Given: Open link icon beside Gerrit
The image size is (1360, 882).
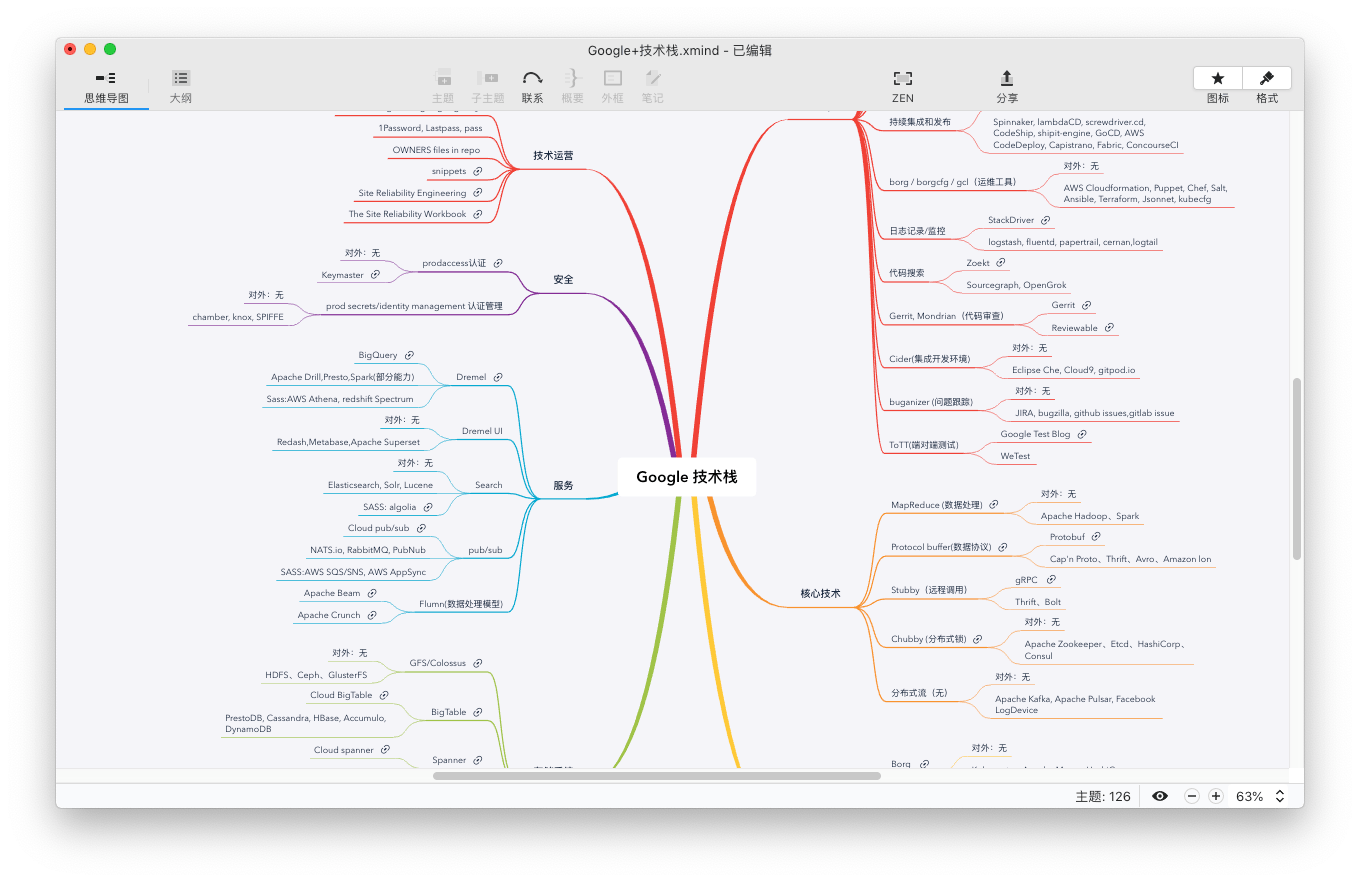Looking at the screenshot, I should (1087, 305).
